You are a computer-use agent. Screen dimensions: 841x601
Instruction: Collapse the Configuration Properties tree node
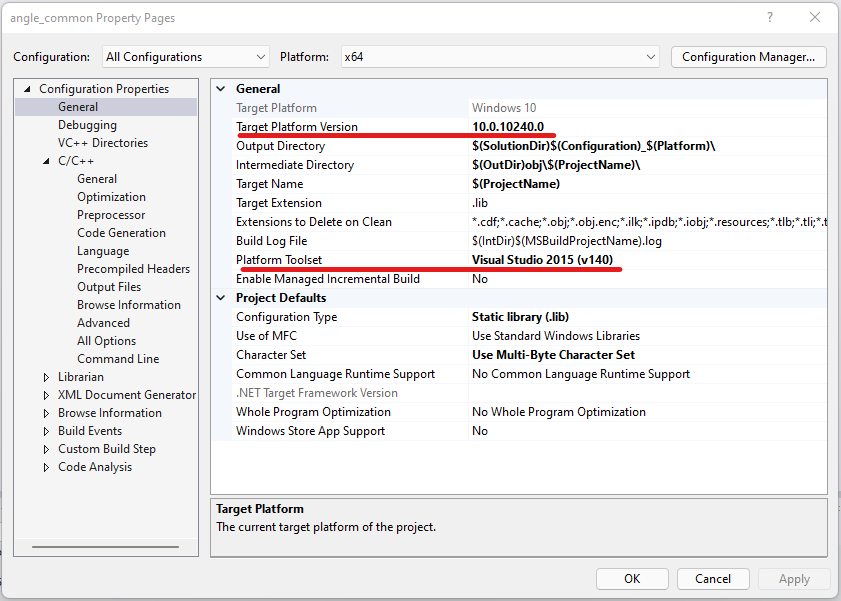click(28, 89)
